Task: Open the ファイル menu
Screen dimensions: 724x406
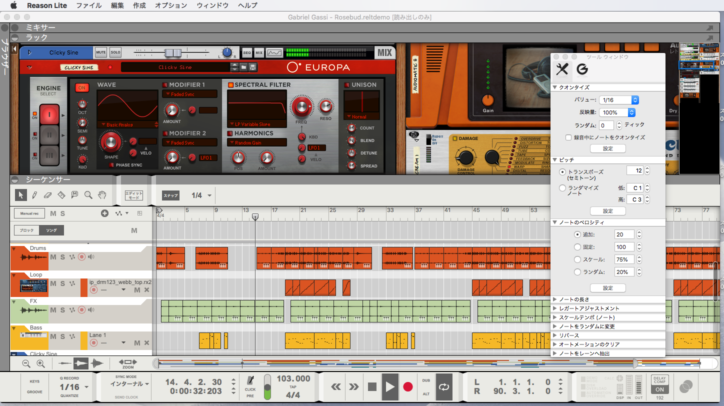Action: pyautogui.click(x=89, y=6)
